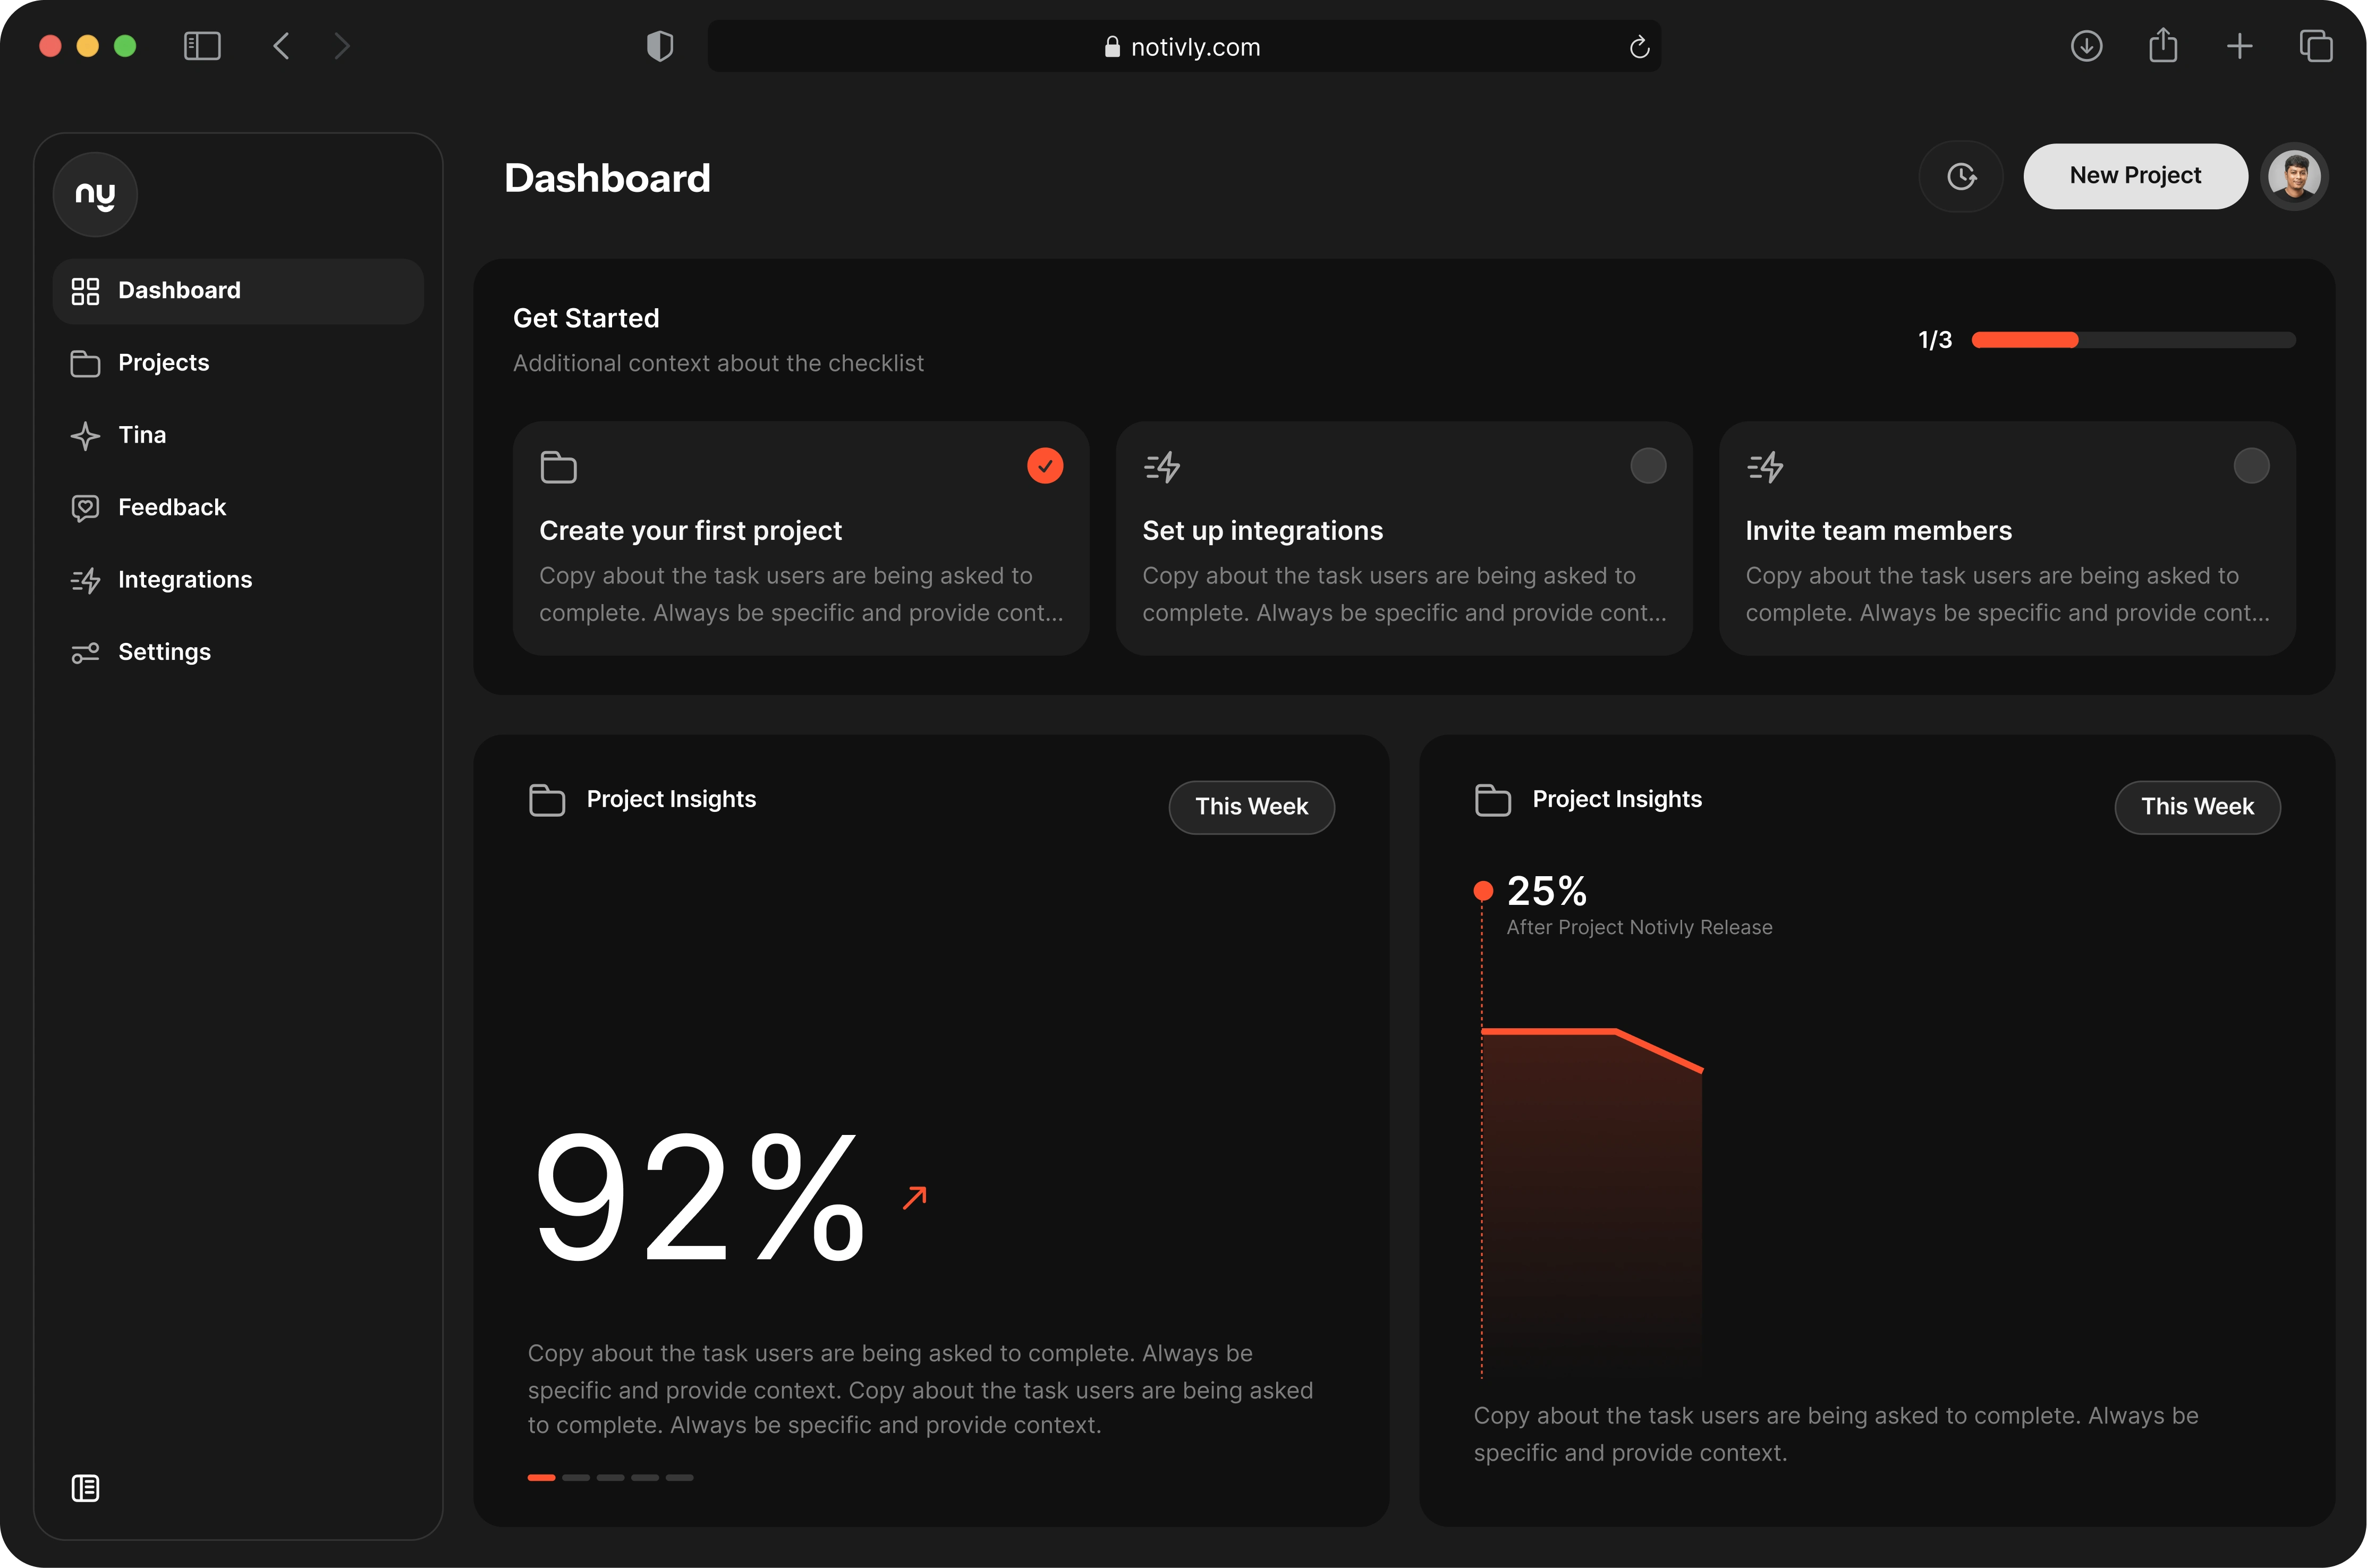This screenshot has height=1568, width=2367.
Task: Click the Get Started progress bar
Action: [2133, 340]
